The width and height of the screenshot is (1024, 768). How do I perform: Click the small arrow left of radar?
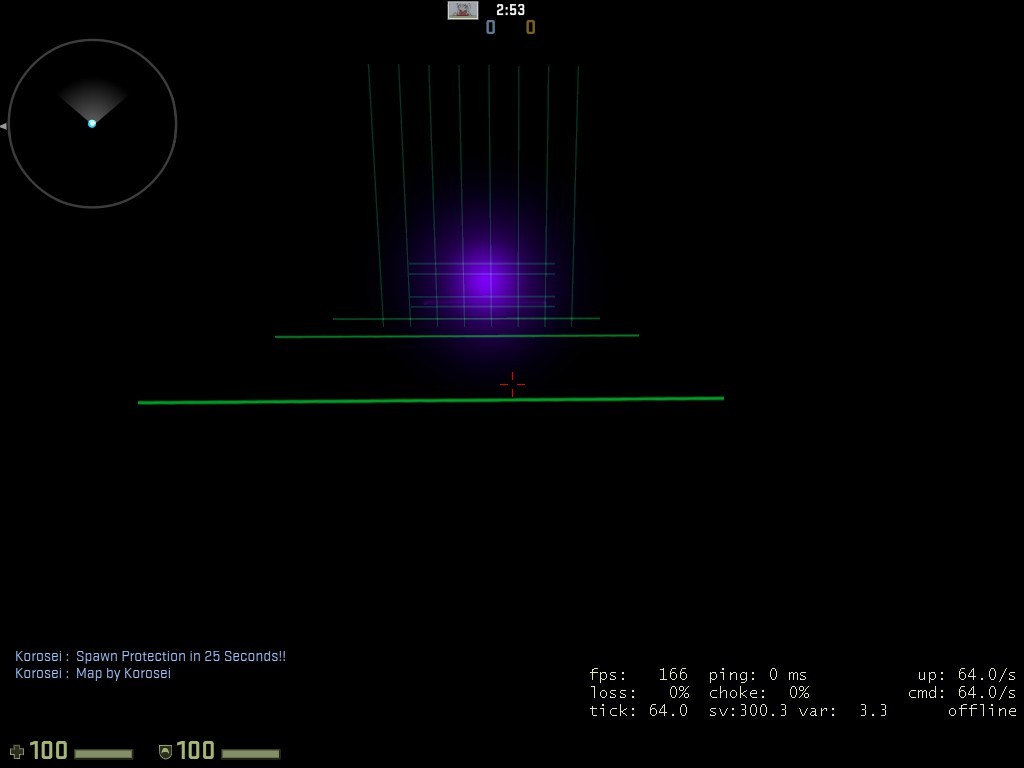point(3,126)
